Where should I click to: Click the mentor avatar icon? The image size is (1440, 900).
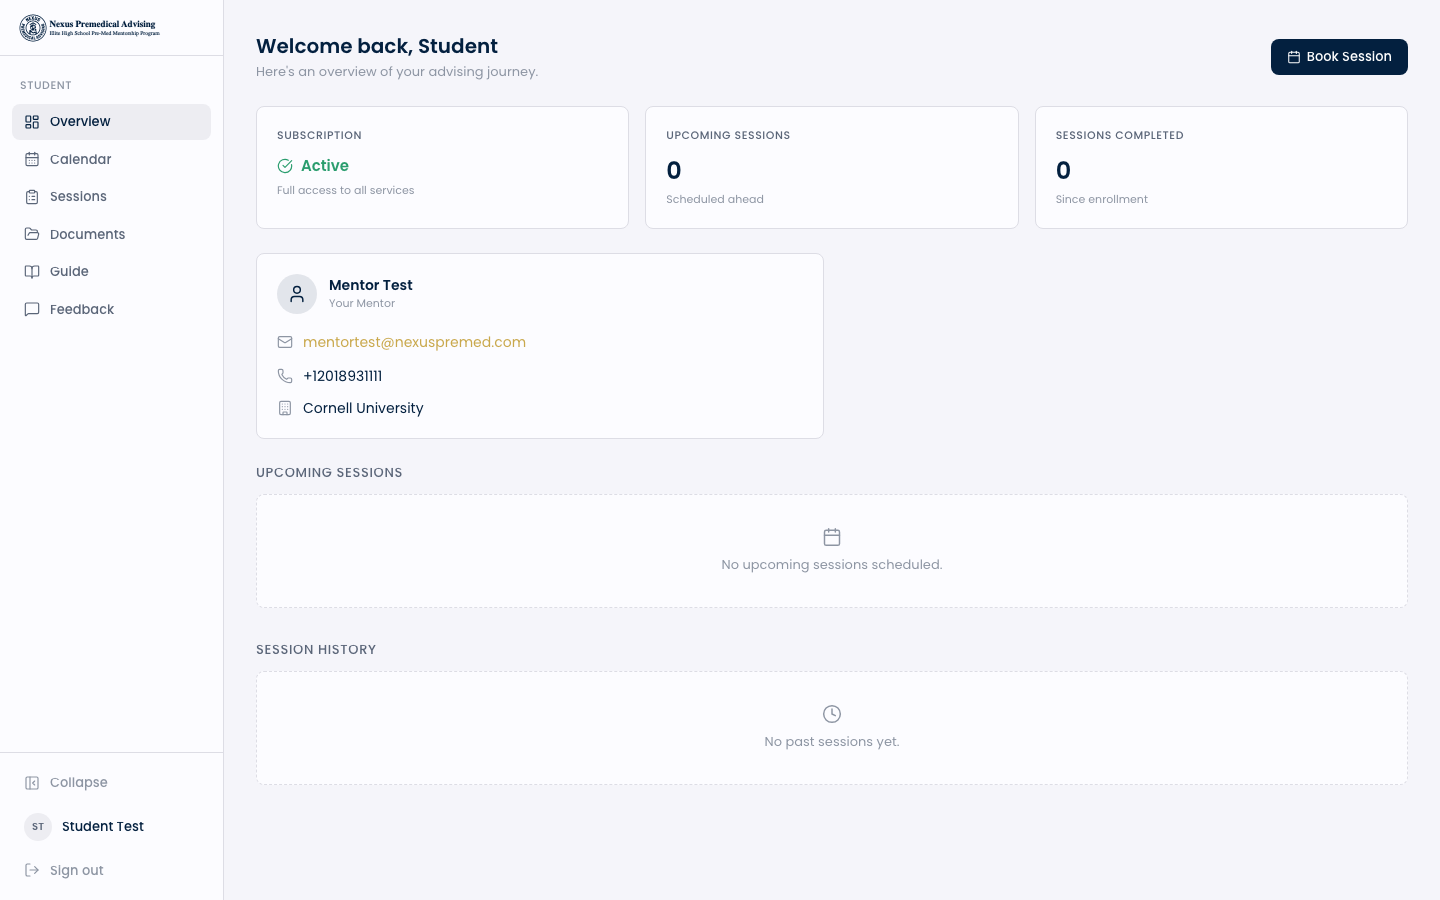pyautogui.click(x=297, y=294)
